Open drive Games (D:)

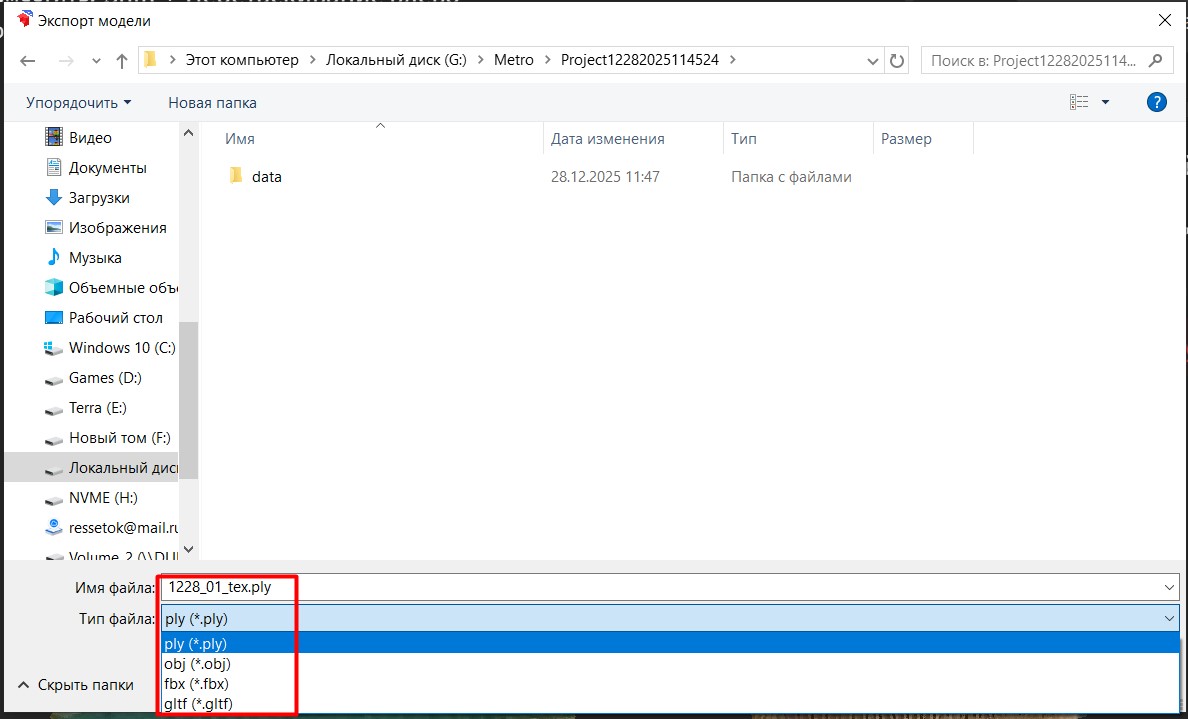(x=105, y=377)
